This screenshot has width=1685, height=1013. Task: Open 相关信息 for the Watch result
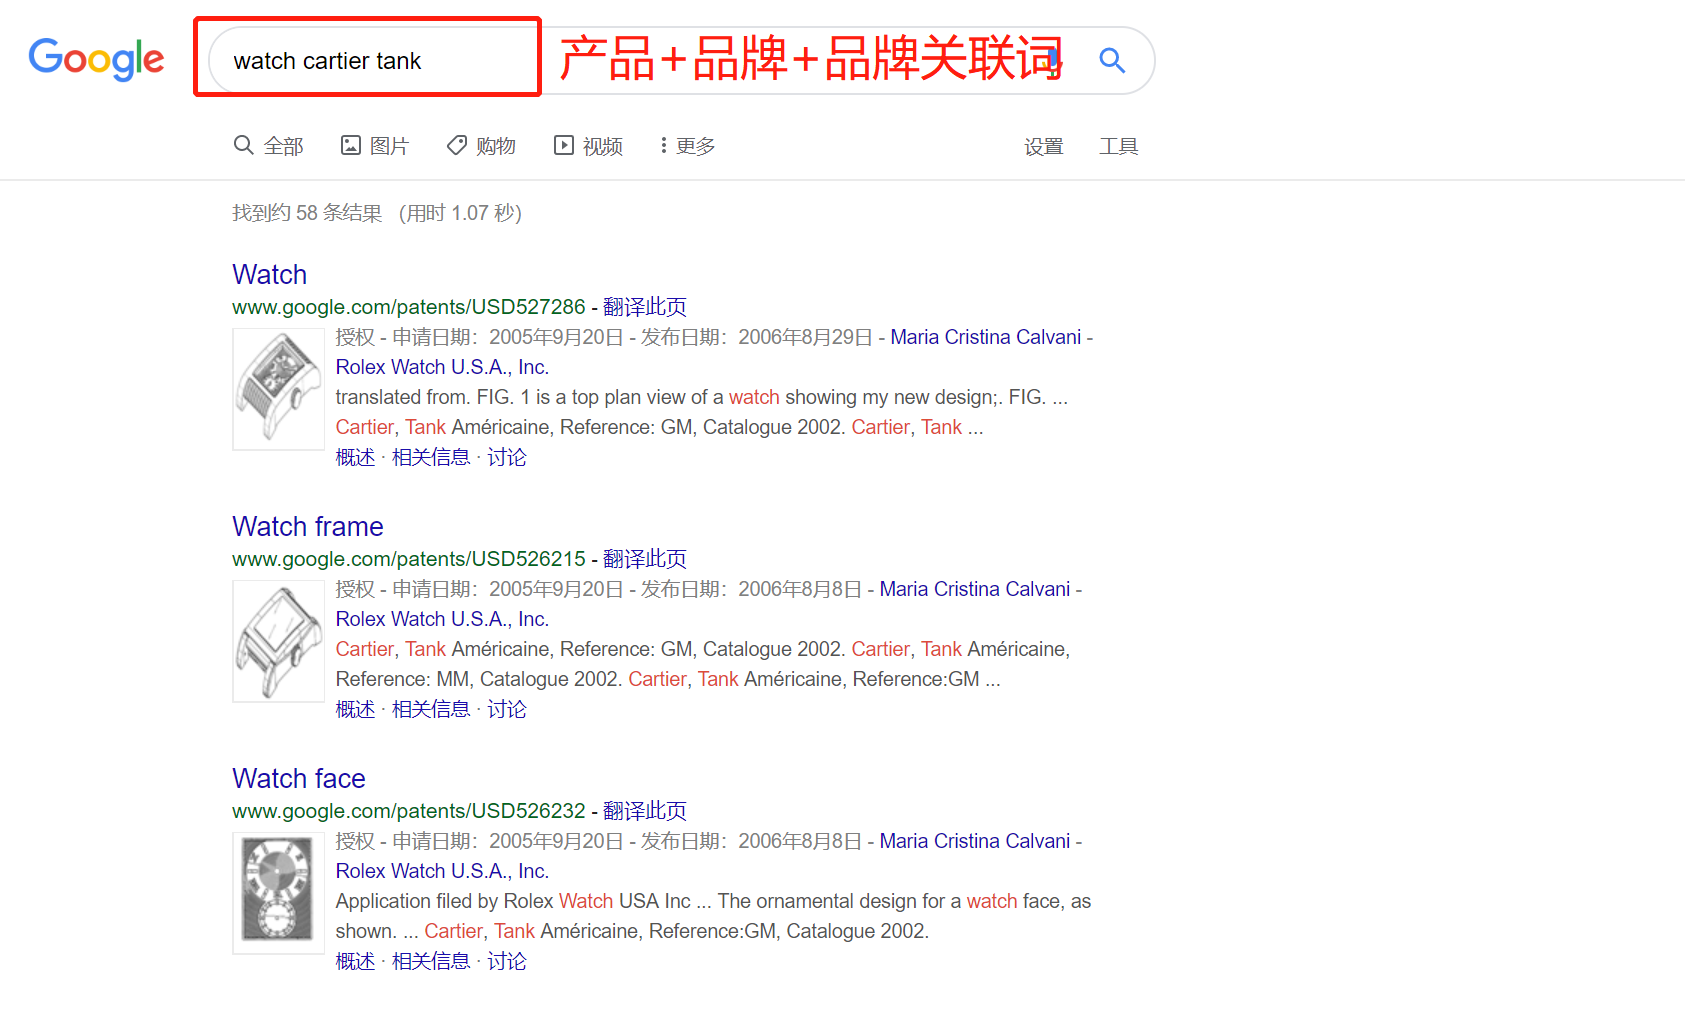click(x=431, y=457)
